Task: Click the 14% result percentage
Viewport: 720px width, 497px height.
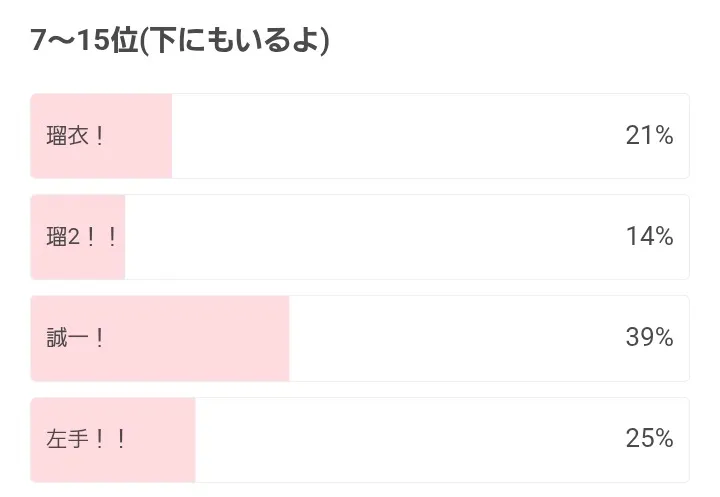Action: coord(649,237)
